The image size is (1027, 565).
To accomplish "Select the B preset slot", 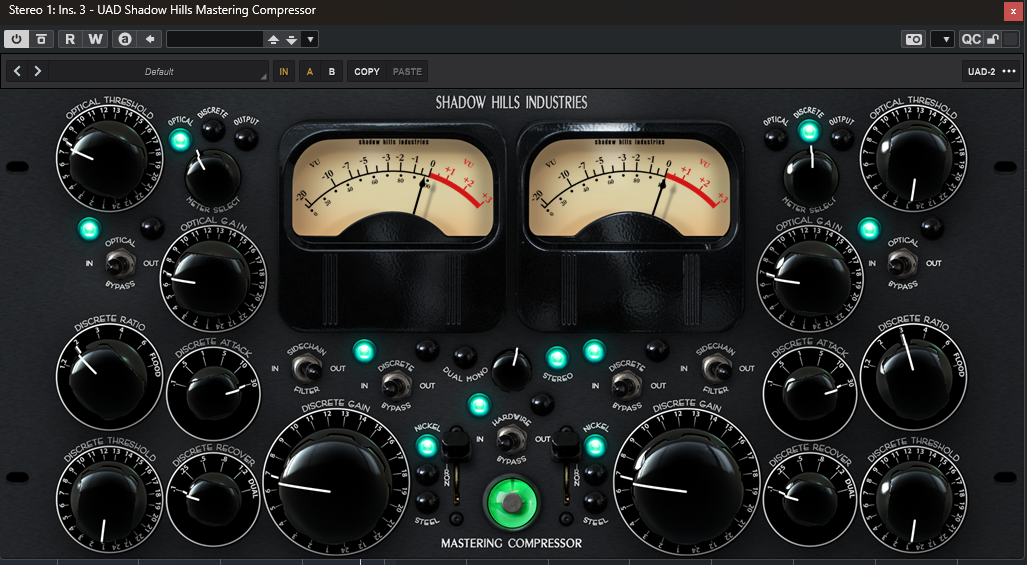I will [x=332, y=71].
